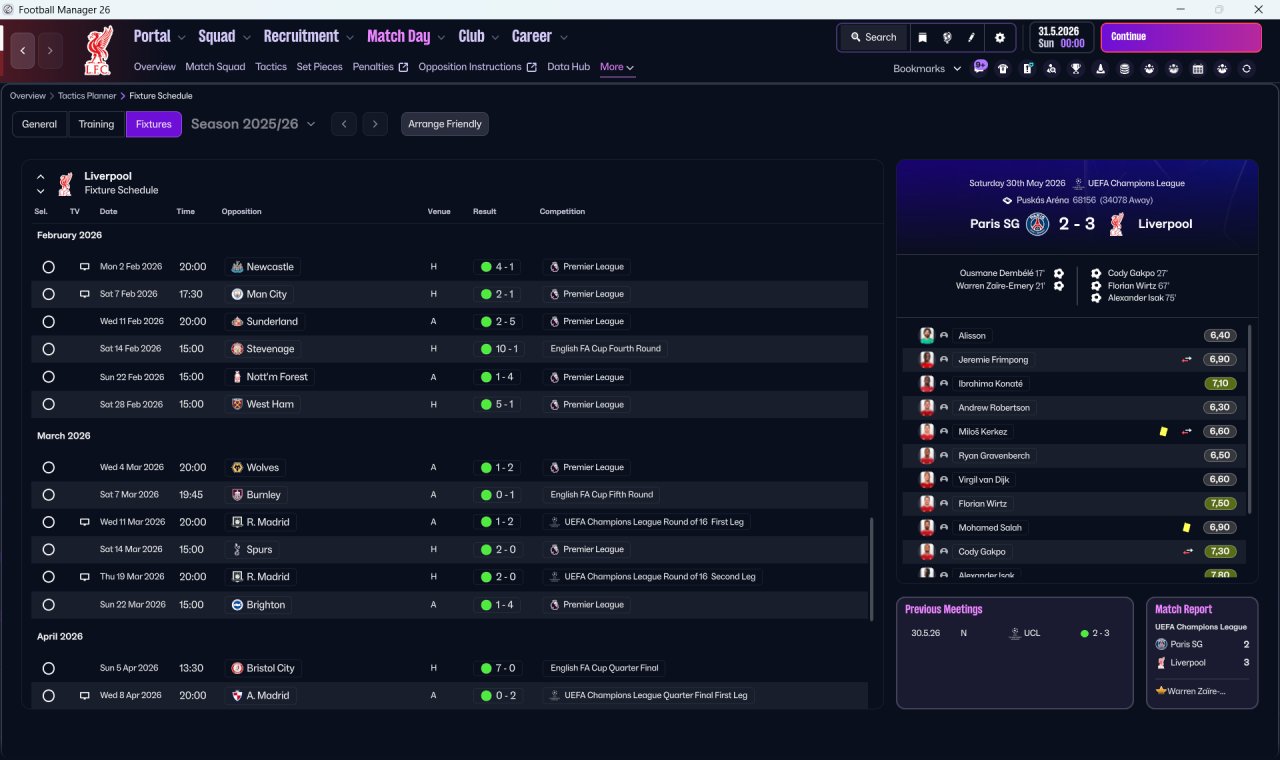Select the Newcastle fixture radio button
The image size is (1280, 760).
(x=48, y=267)
